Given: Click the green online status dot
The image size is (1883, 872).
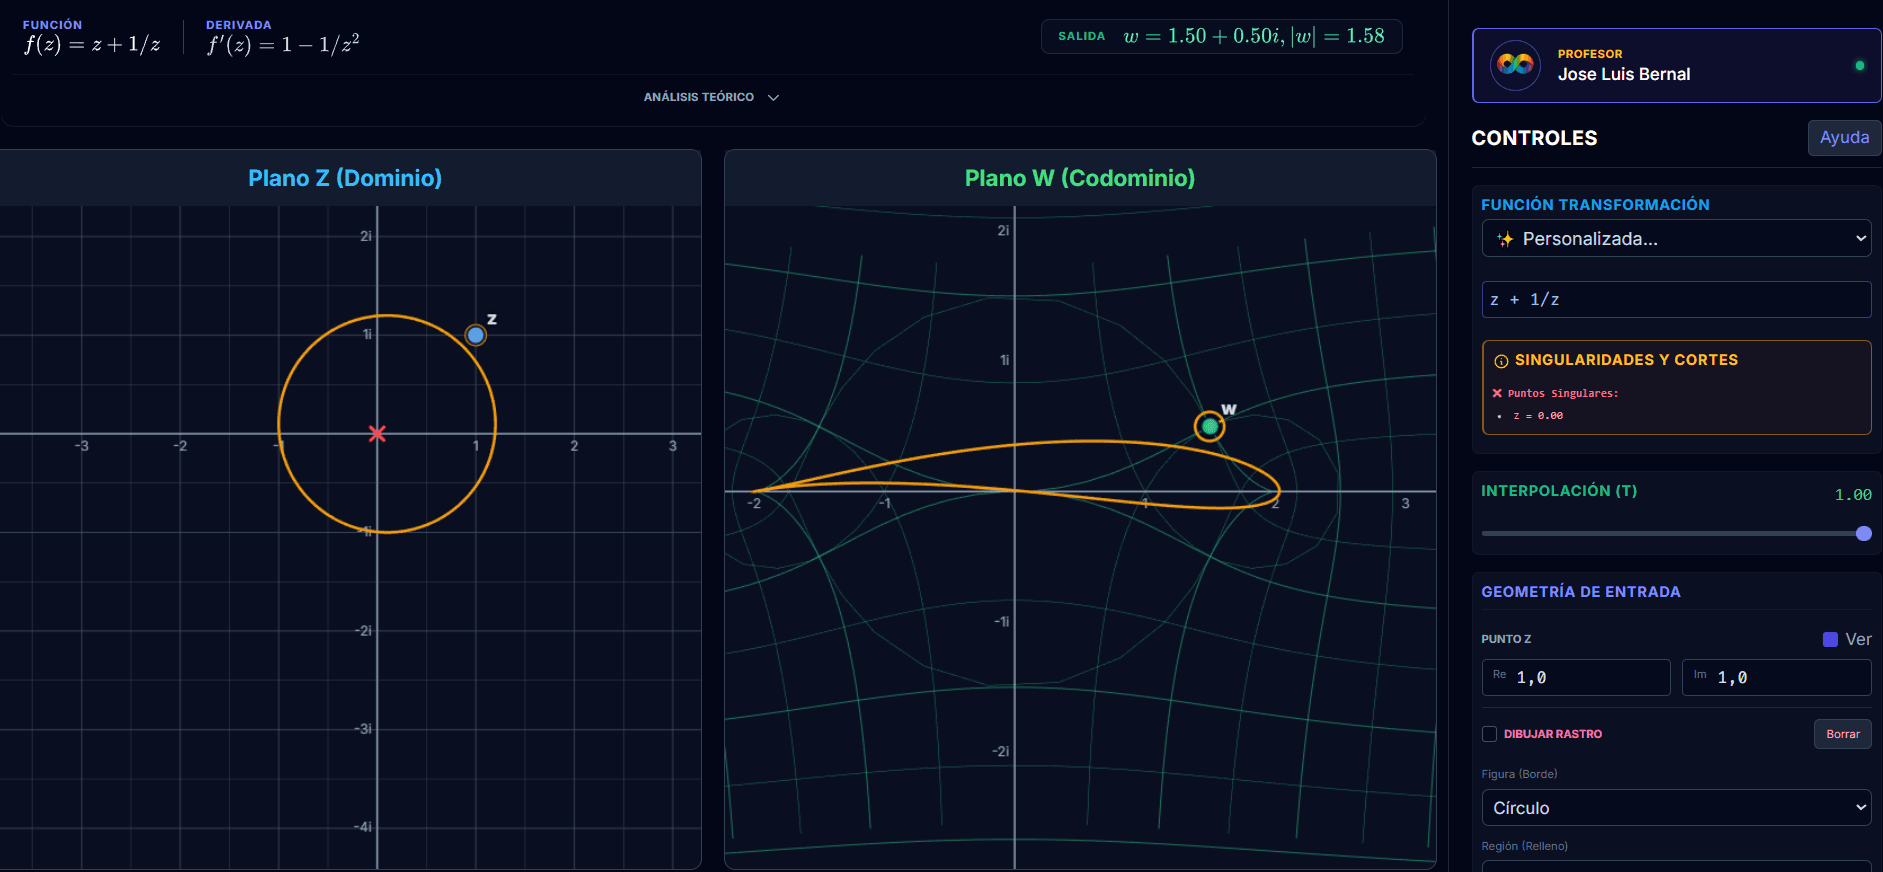Looking at the screenshot, I should pyautogui.click(x=1860, y=66).
